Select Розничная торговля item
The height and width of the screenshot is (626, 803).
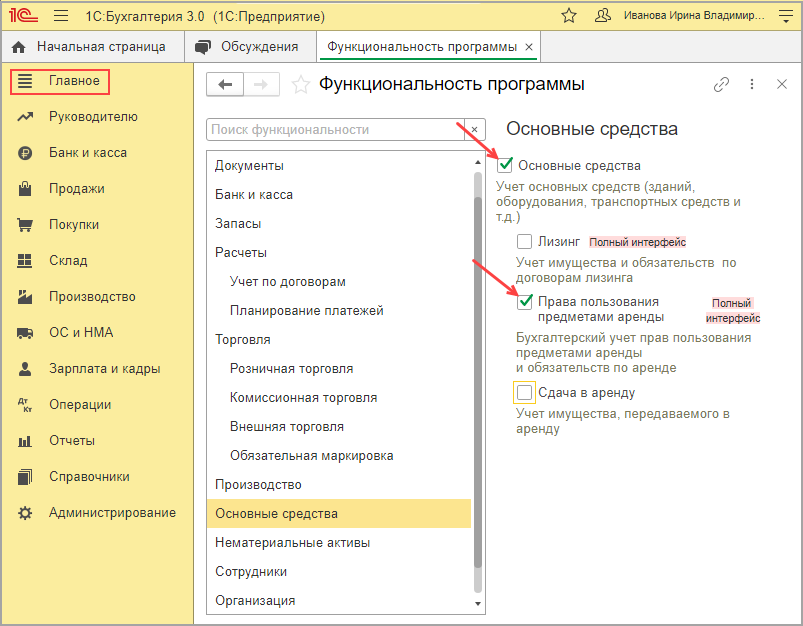[339, 369]
